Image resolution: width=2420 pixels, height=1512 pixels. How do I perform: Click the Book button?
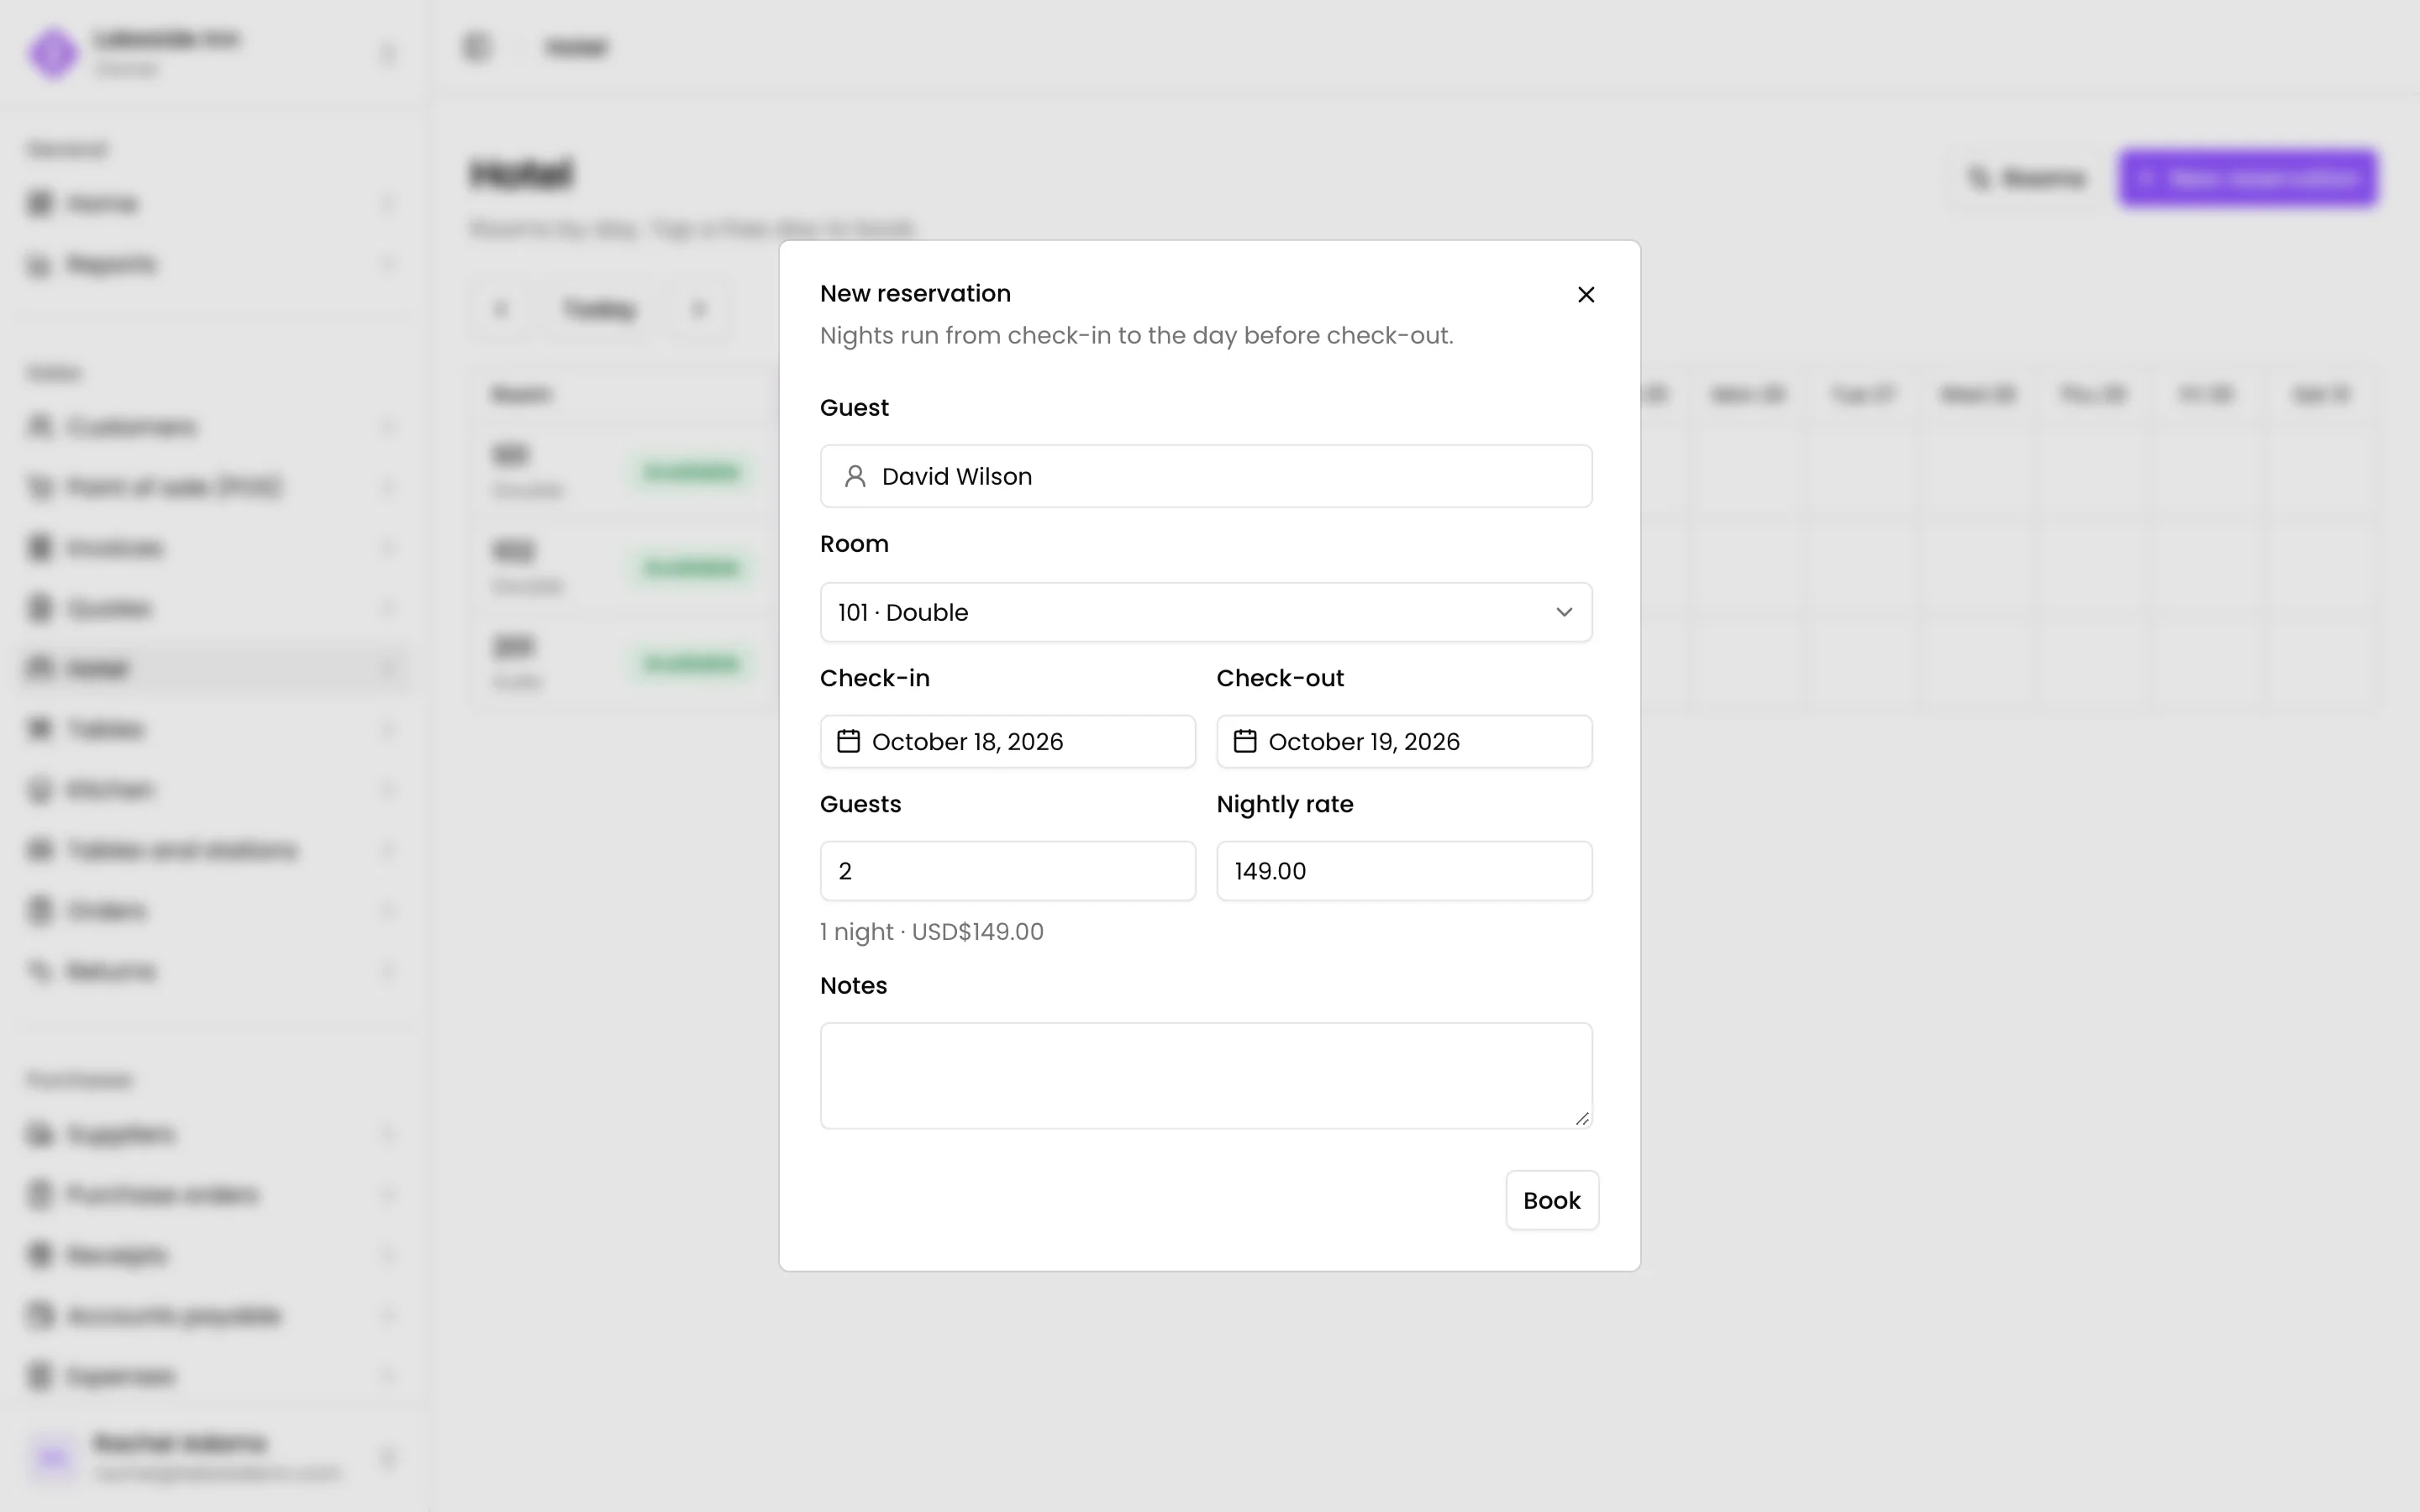1552,1200
